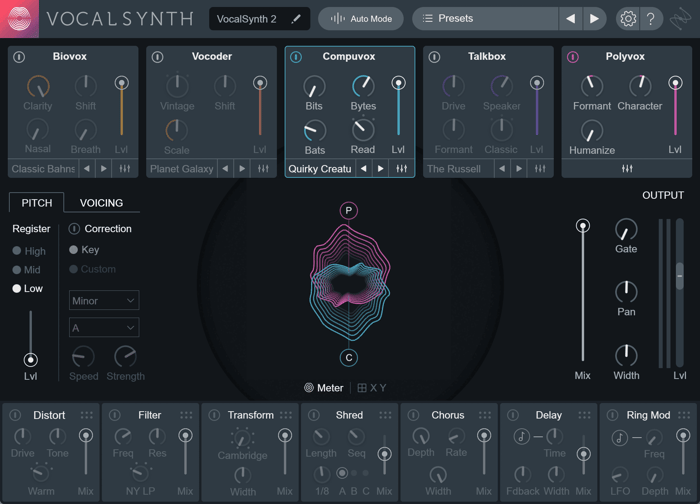Open help with the question mark icon
700x504 pixels.
651,19
